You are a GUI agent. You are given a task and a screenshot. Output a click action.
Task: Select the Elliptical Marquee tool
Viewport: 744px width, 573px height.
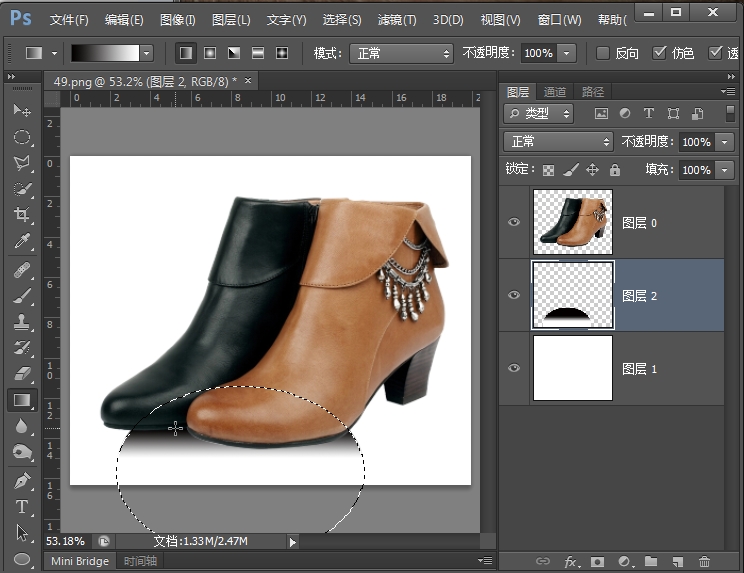click(21, 137)
